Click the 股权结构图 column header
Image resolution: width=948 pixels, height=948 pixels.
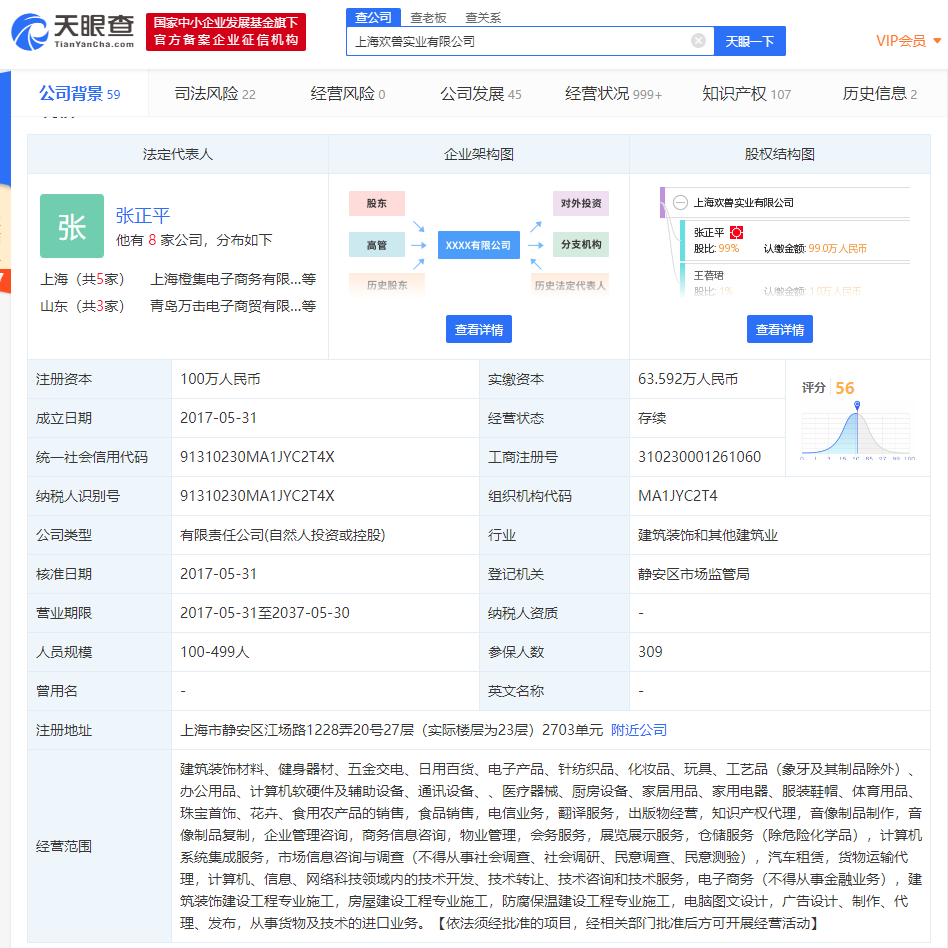pos(779,154)
